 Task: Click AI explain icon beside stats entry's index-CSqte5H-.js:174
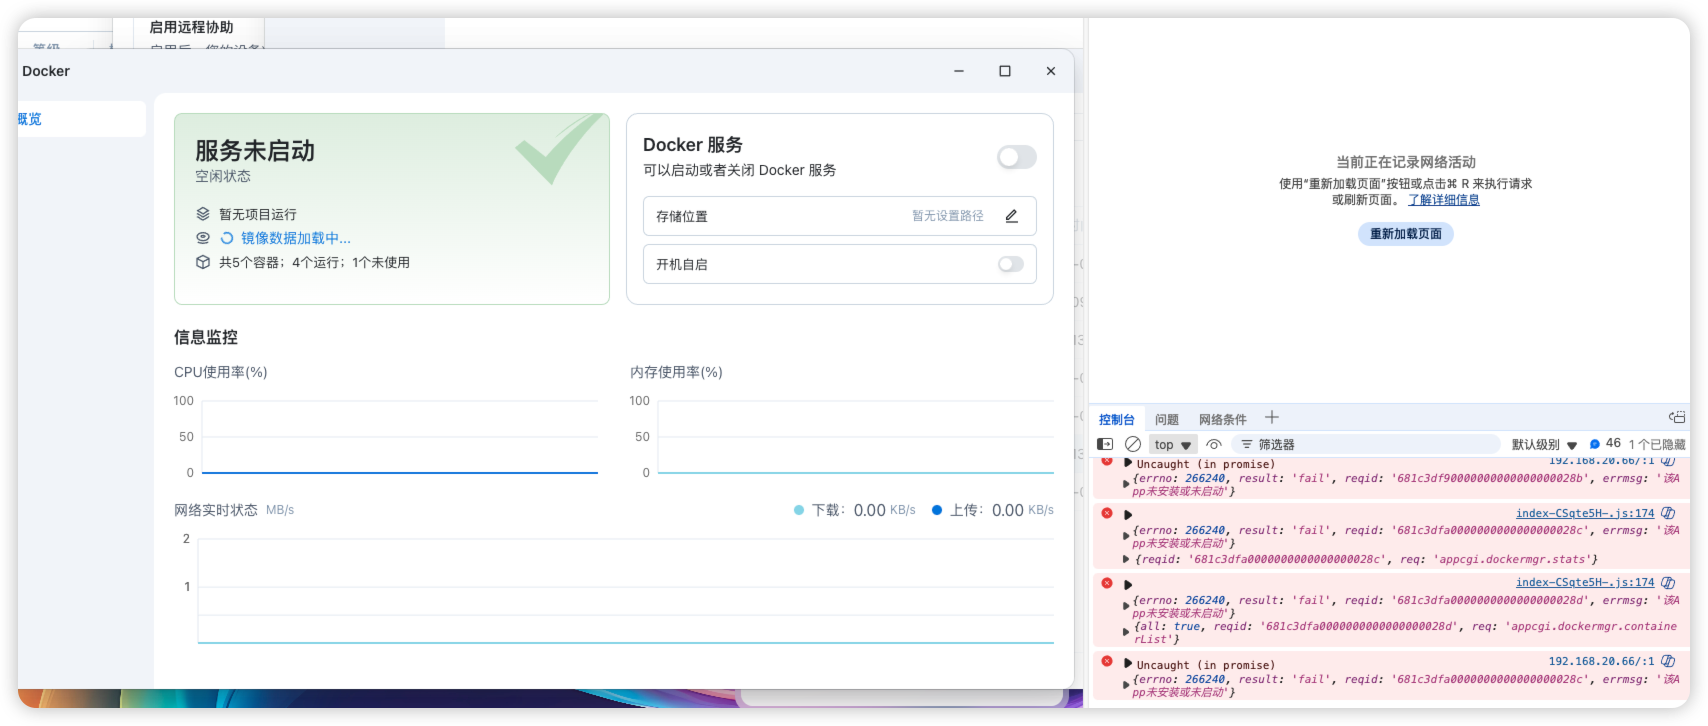coord(1668,513)
